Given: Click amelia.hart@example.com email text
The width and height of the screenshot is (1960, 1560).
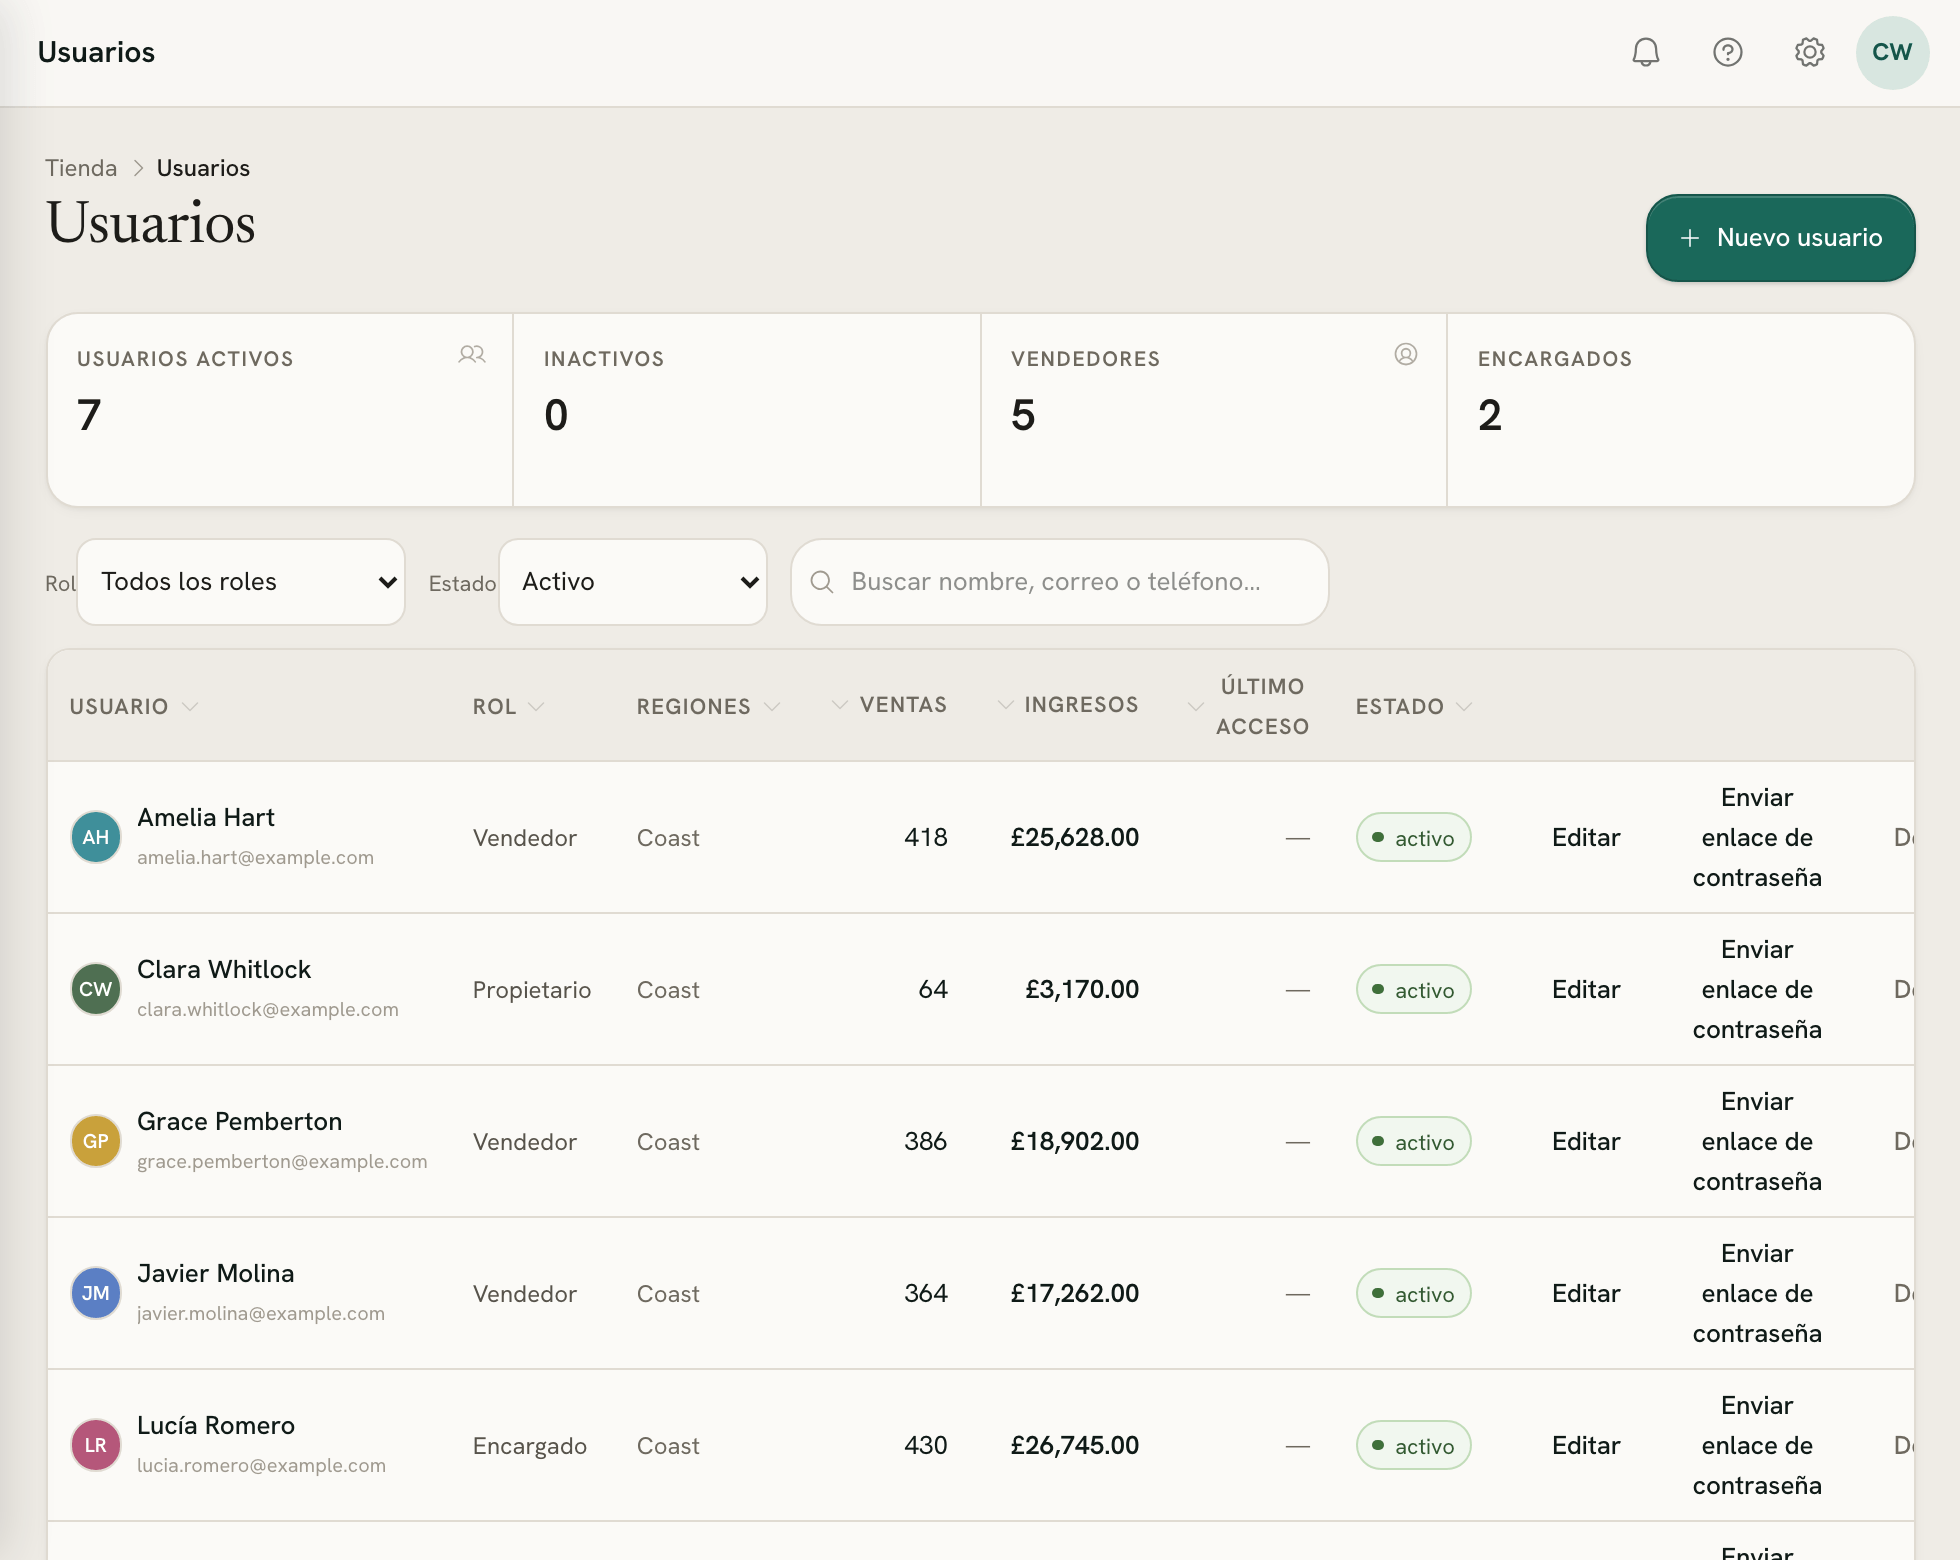Looking at the screenshot, I should point(255,858).
